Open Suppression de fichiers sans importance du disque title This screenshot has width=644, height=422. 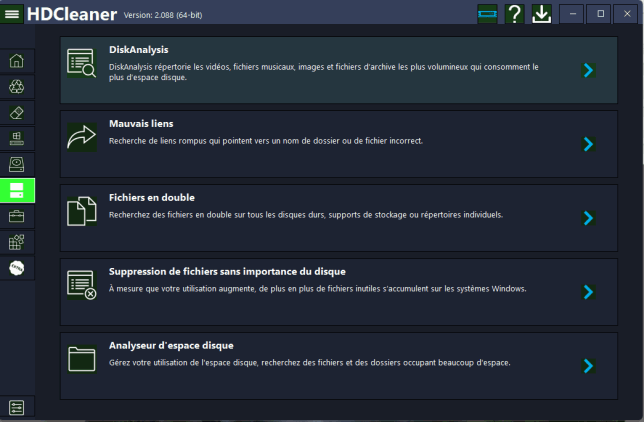tap(227, 272)
